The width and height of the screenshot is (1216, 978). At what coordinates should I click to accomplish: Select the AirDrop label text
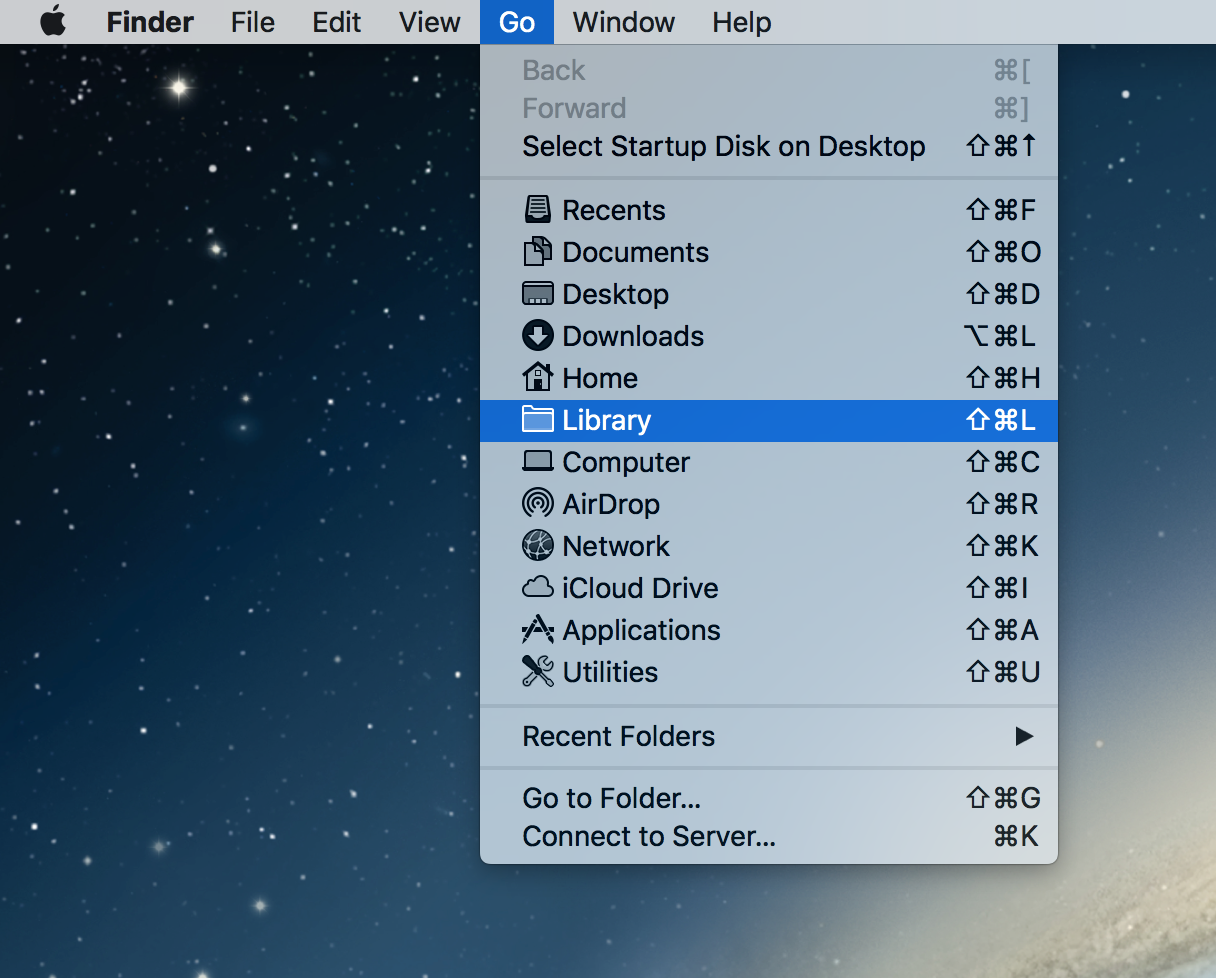pyautogui.click(x=611, y=504)
